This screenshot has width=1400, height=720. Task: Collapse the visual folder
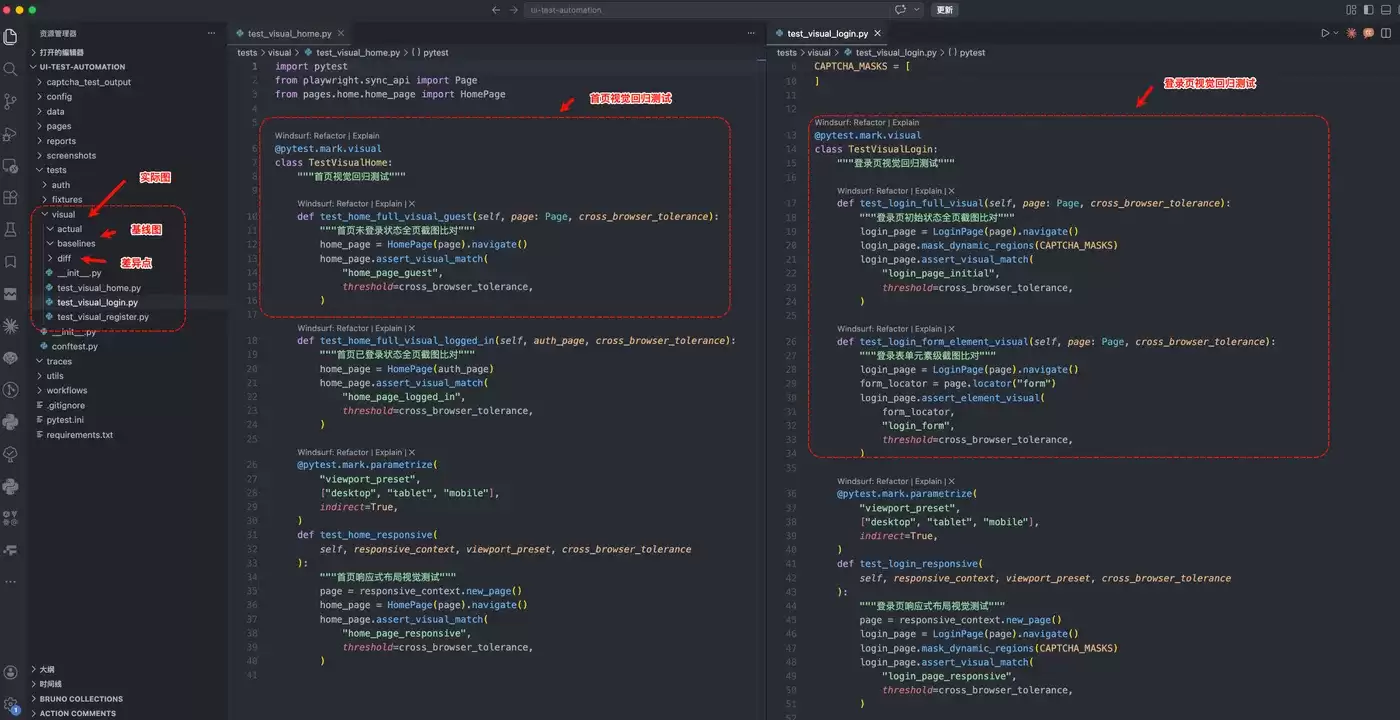tap(63, 214)
